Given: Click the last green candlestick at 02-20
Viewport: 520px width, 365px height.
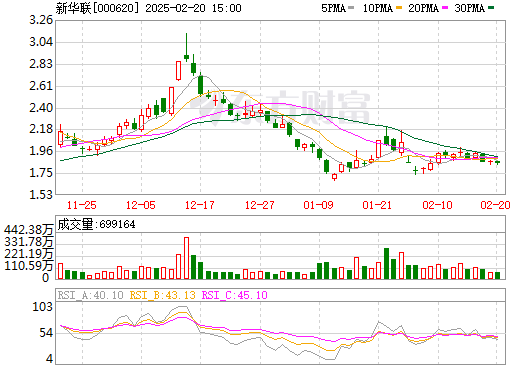Looking at the screenshot, I should (497, 162).
